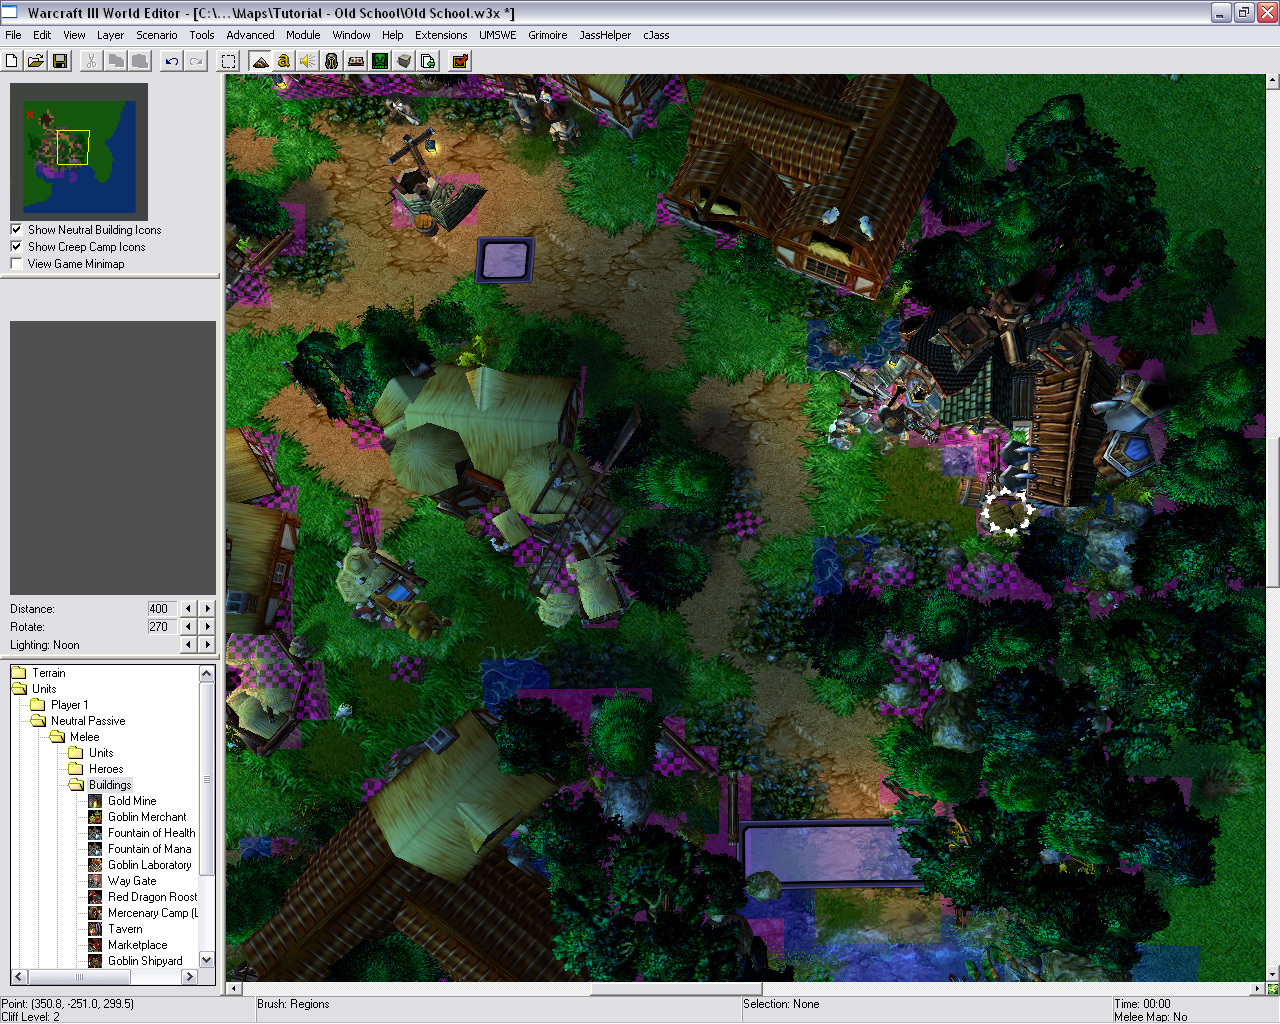
Task: Collapse the Neutral Passive folder
Action: [38, 721]
